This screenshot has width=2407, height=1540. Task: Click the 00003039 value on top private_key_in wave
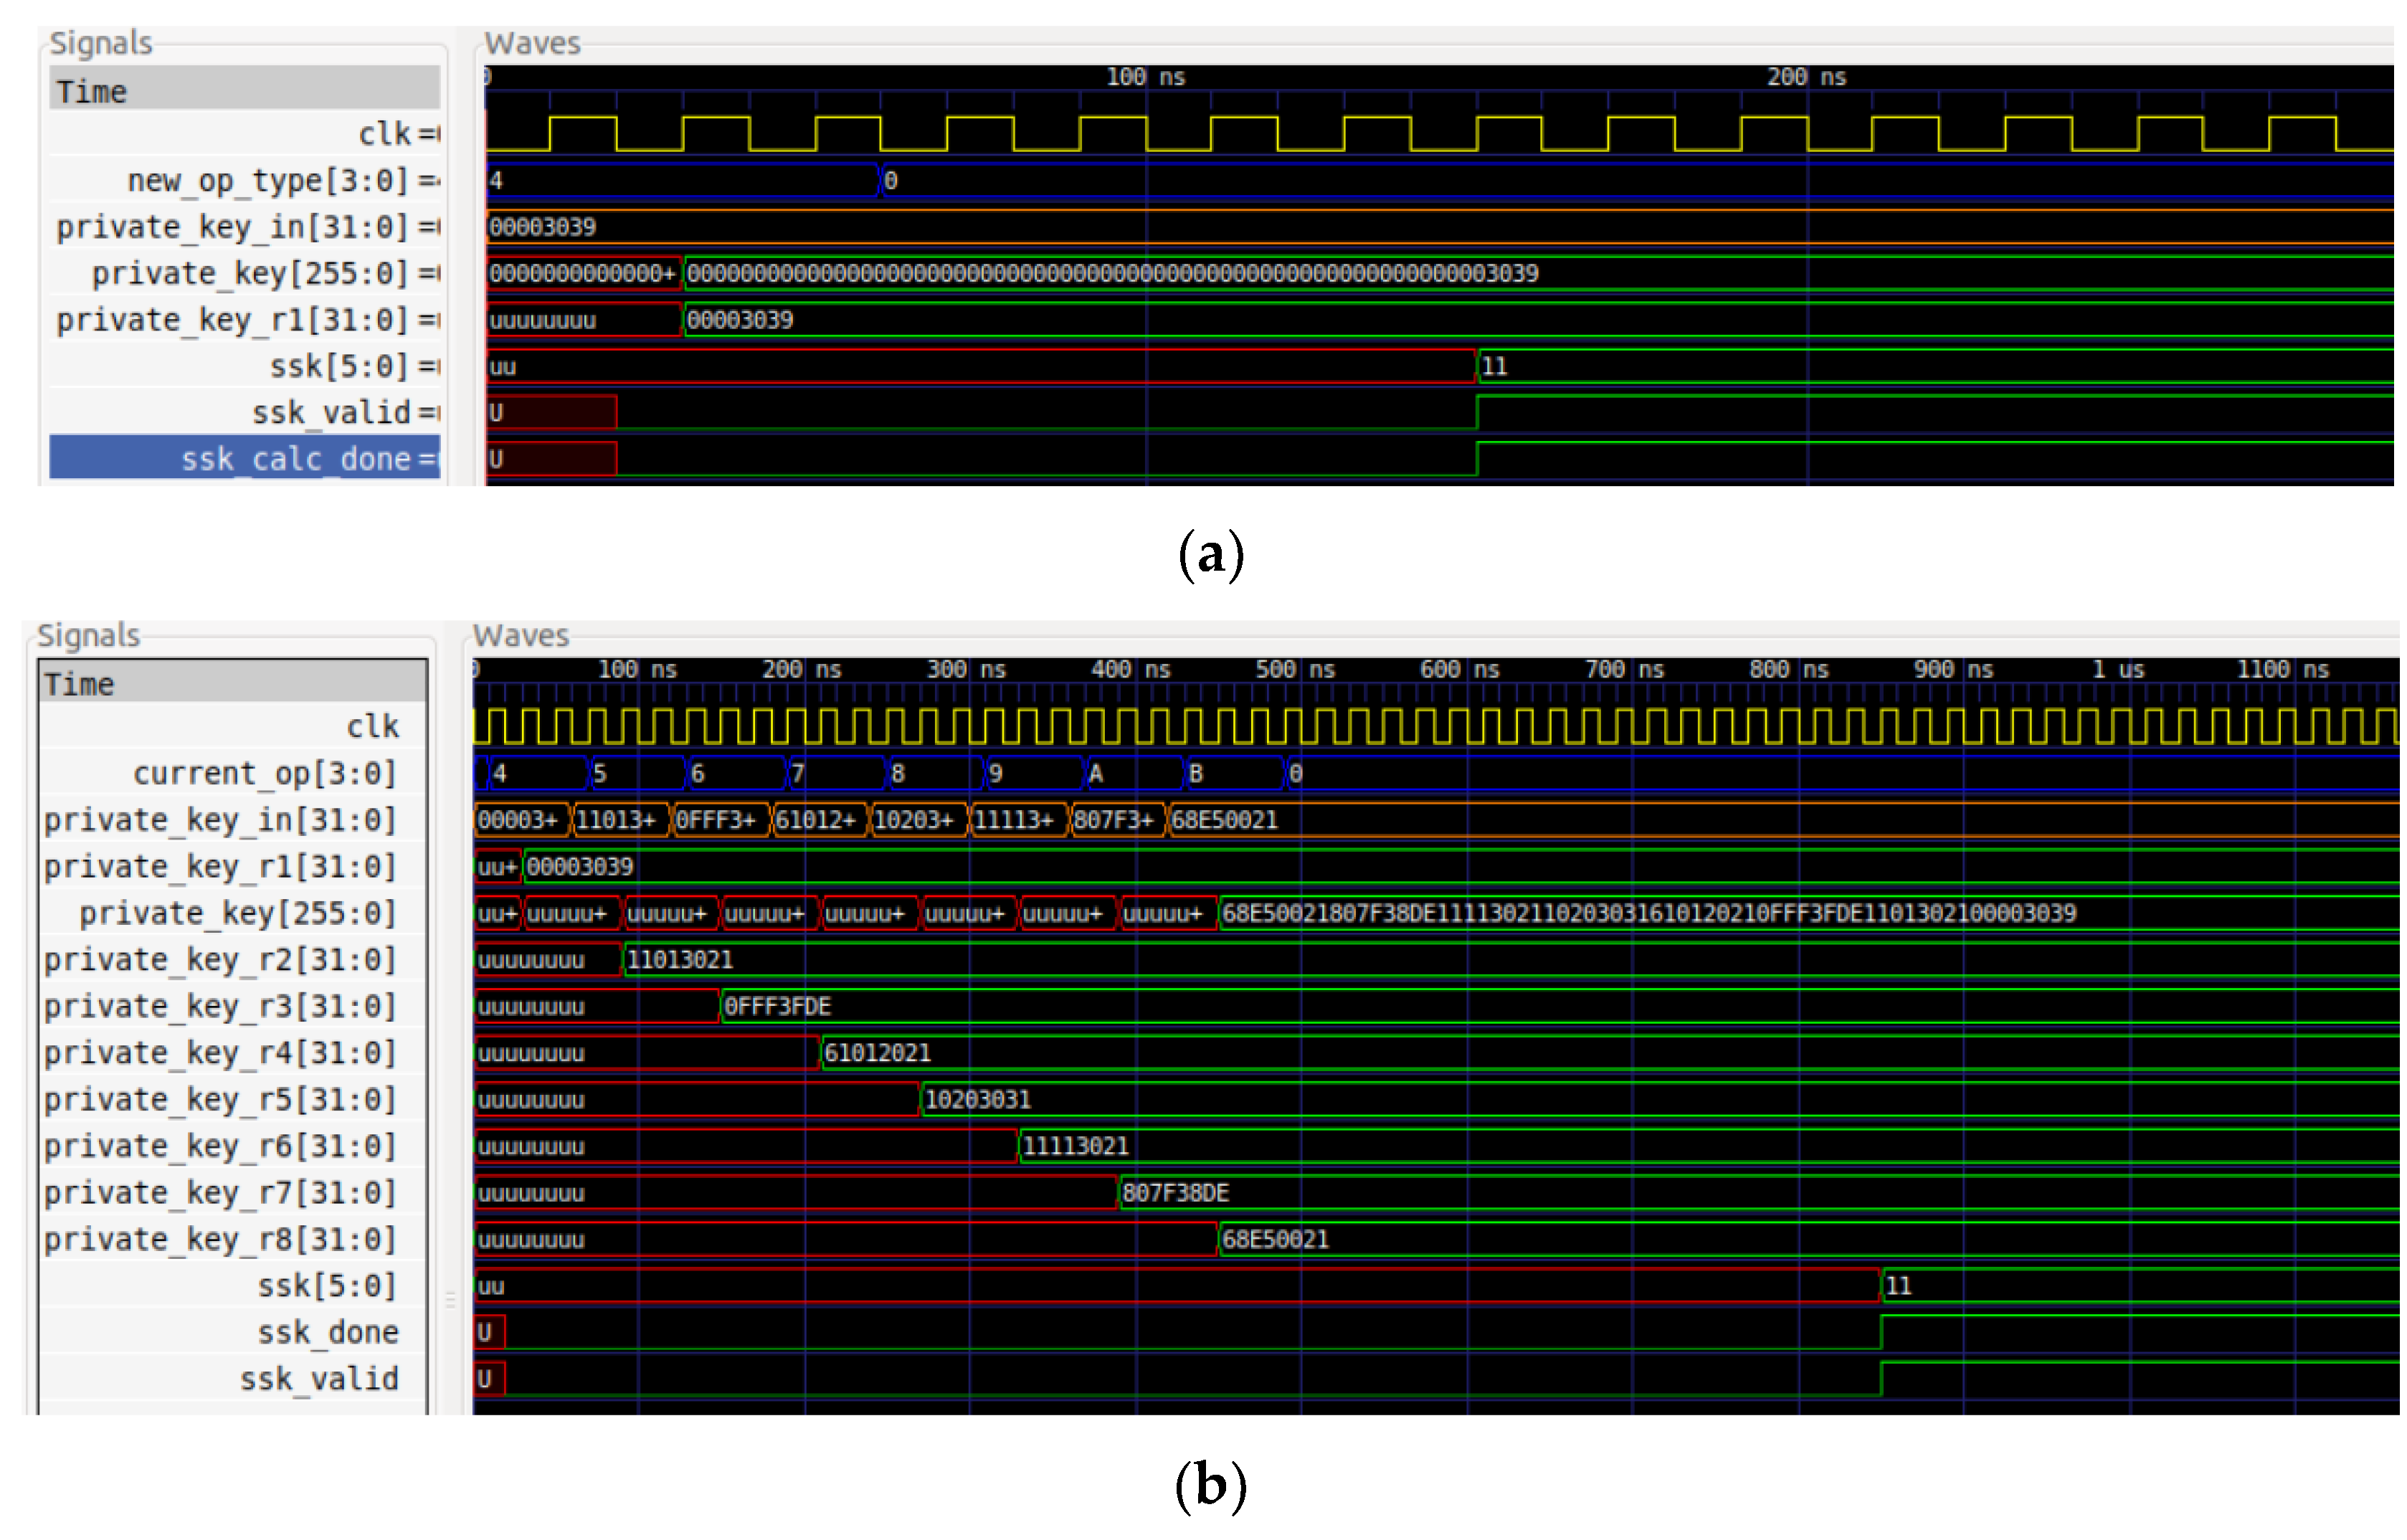coord(542,227)
